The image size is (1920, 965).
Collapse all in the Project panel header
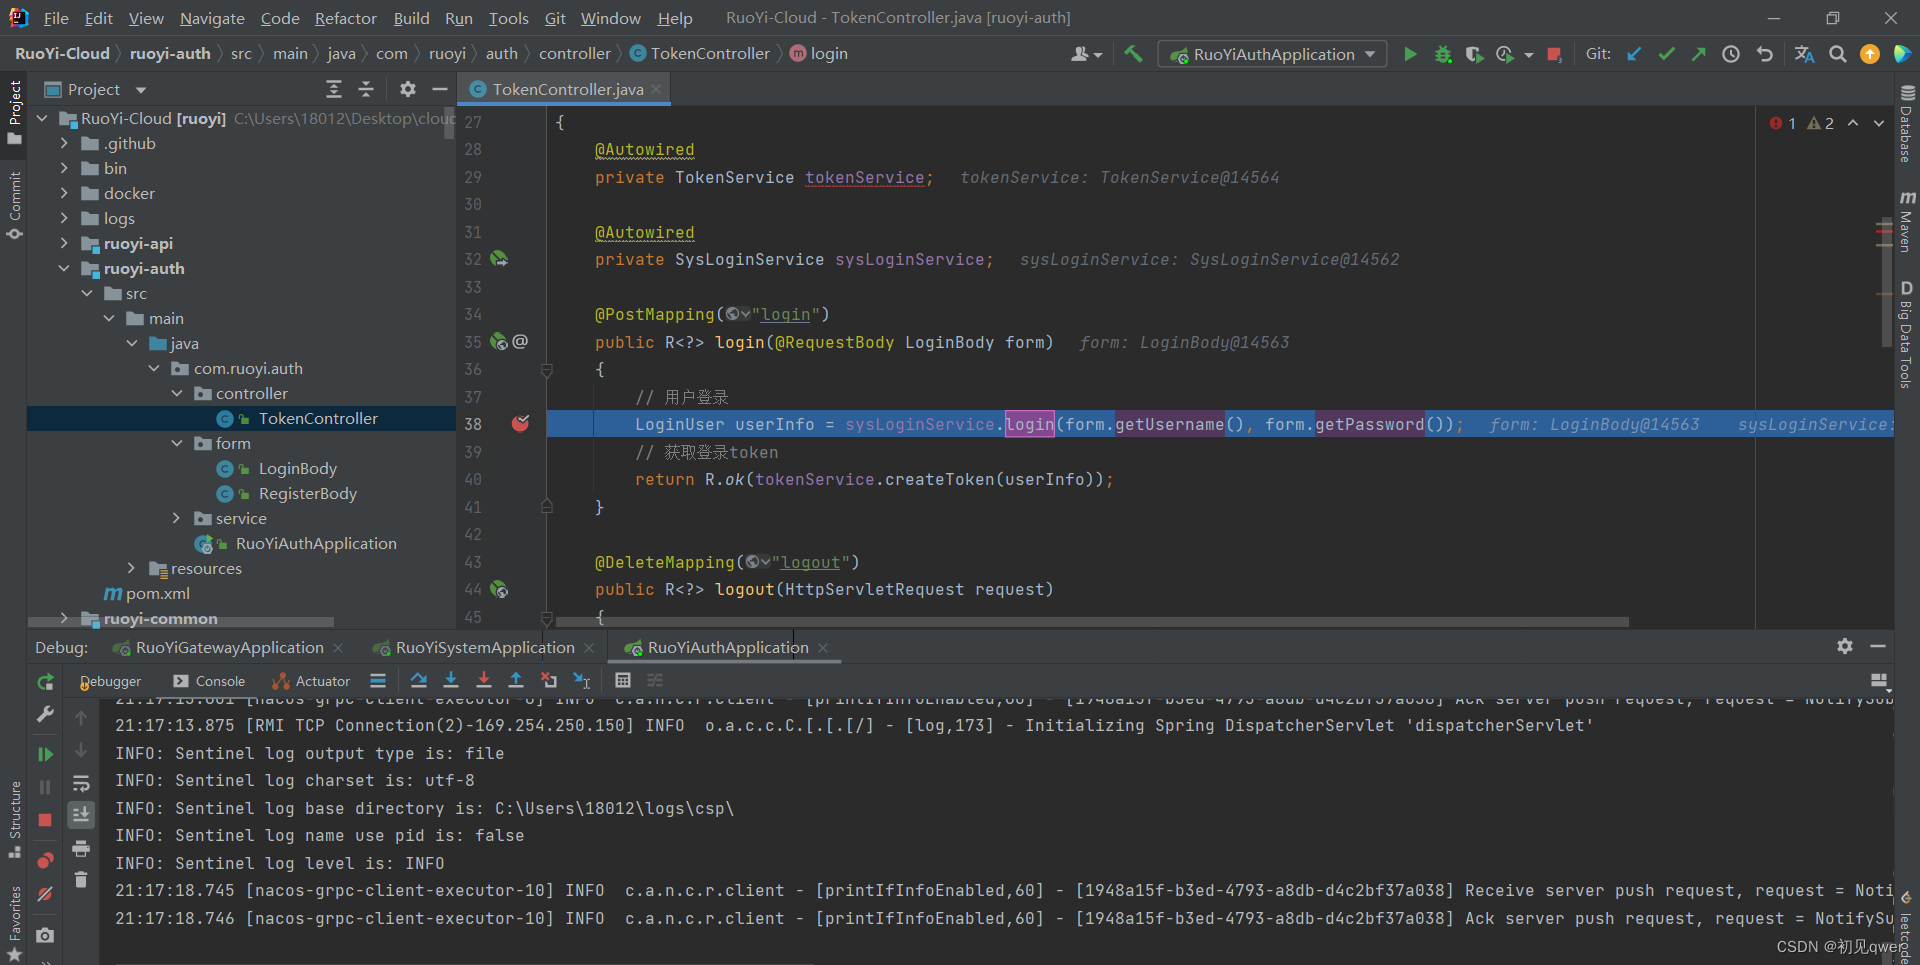[x=366, y=90]
